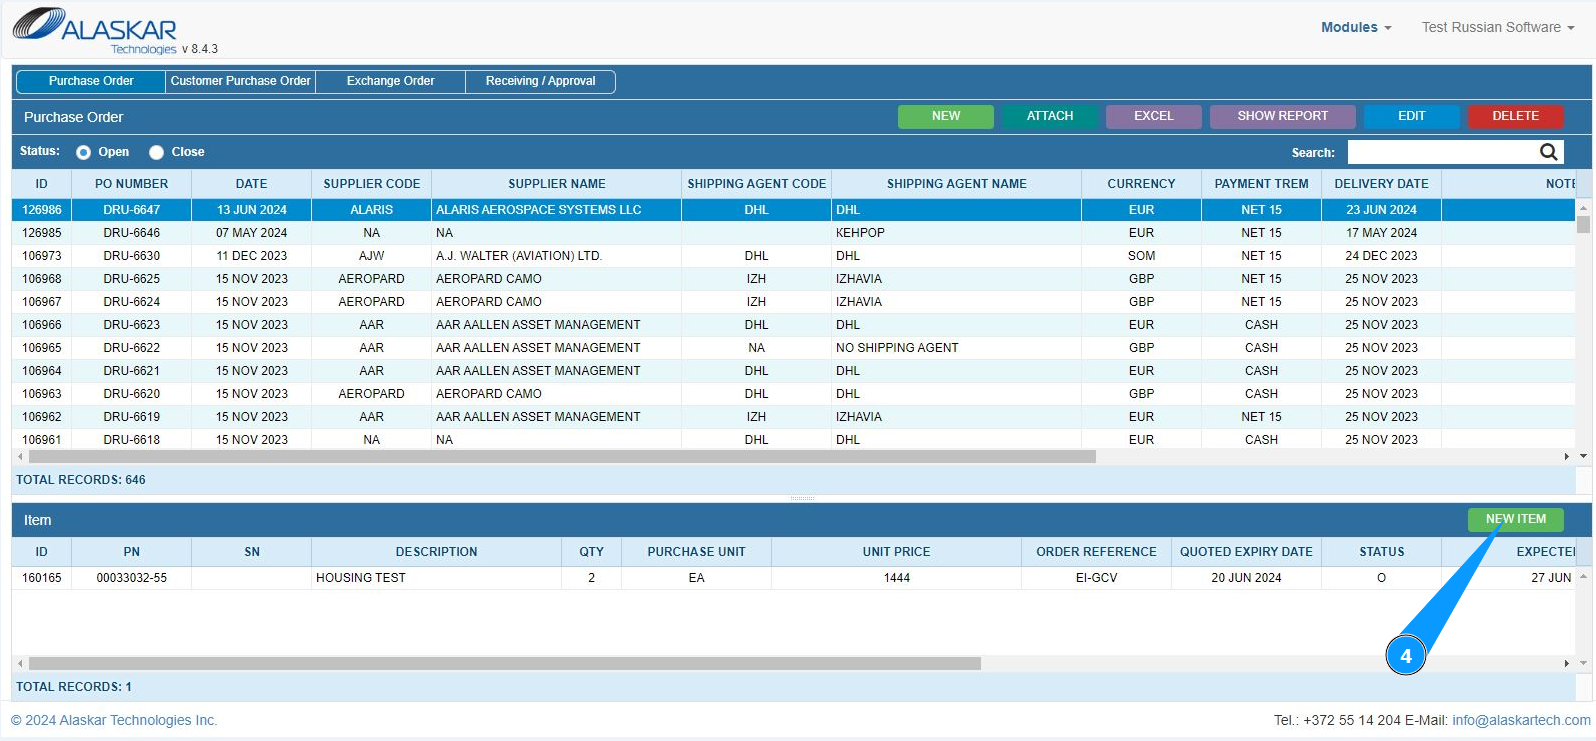Open the Exchange Order tab
Screen dimensions: 1596x741
390,81
